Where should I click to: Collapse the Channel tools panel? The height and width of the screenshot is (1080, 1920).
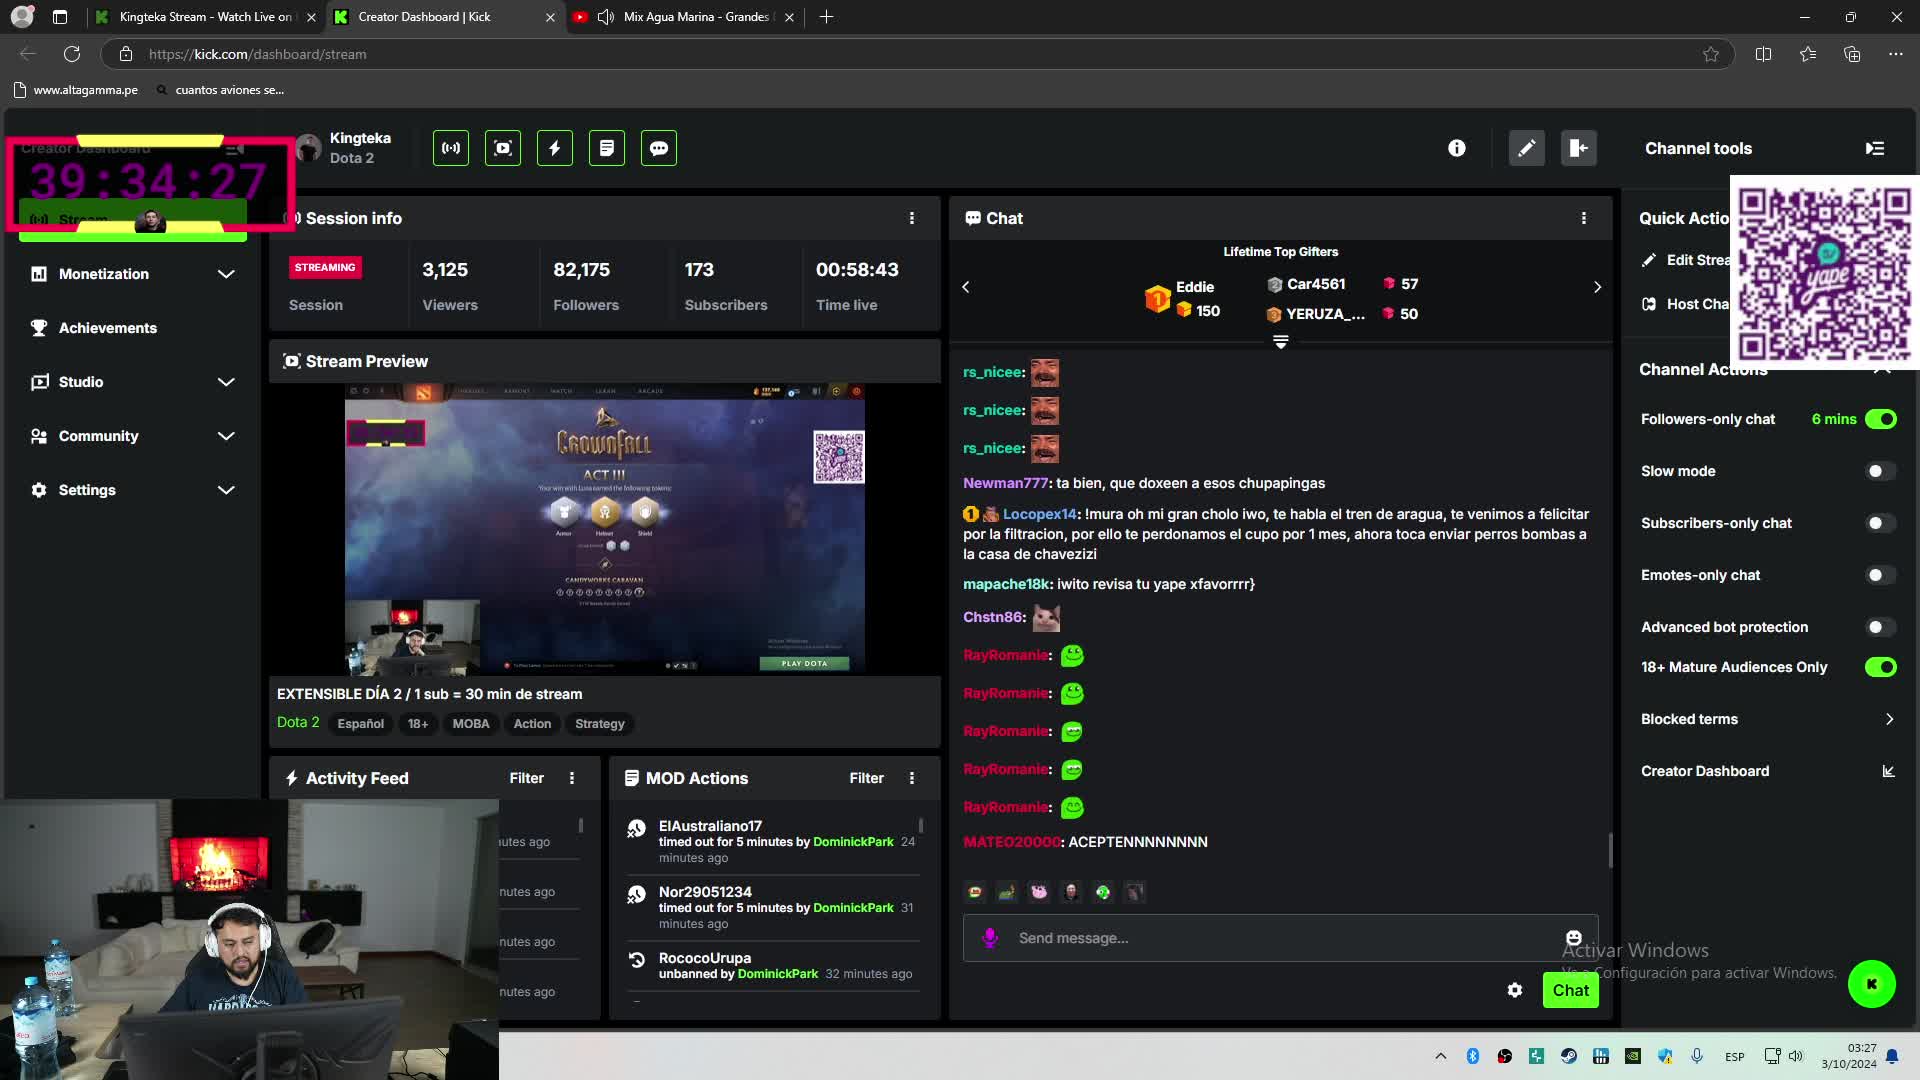(1875, 148)
